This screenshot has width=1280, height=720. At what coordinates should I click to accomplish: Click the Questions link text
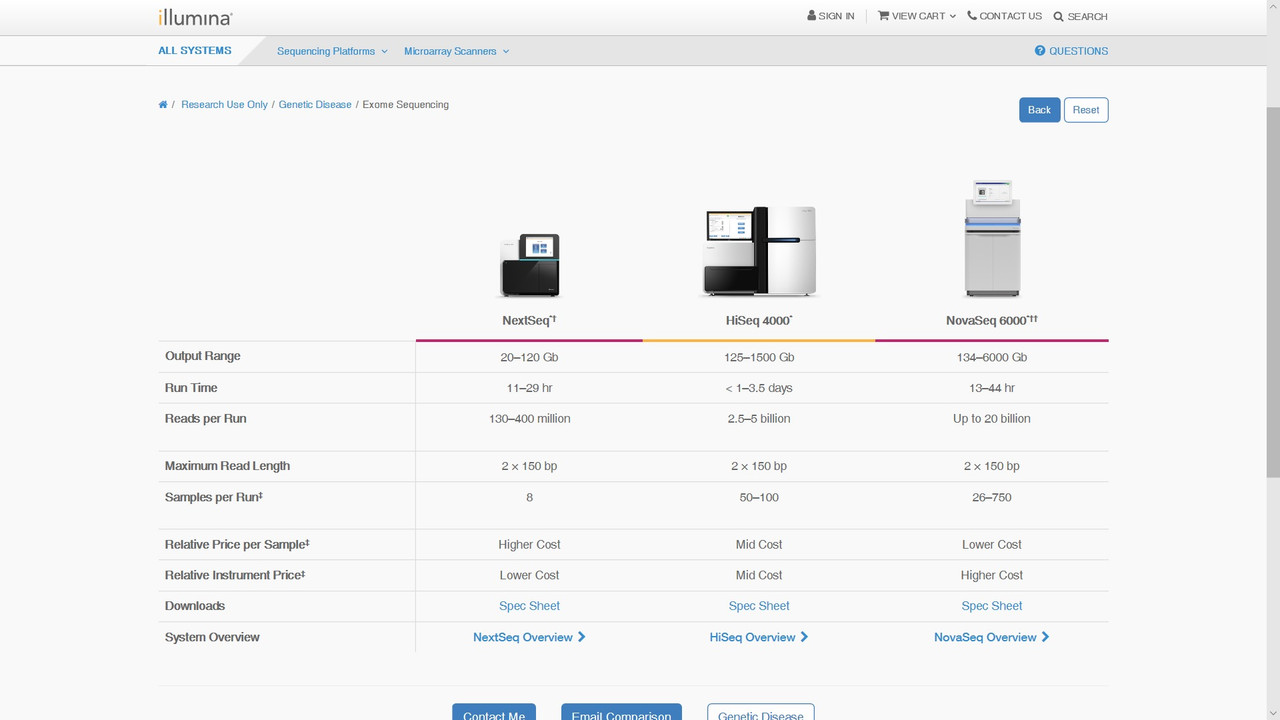(x=1078, y=51)
